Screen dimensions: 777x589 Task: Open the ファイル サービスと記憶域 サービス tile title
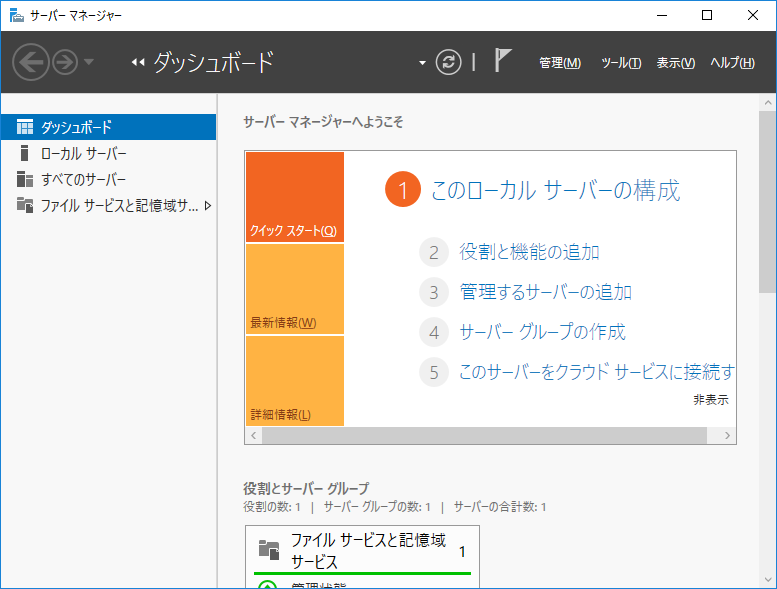click(368, 551)
